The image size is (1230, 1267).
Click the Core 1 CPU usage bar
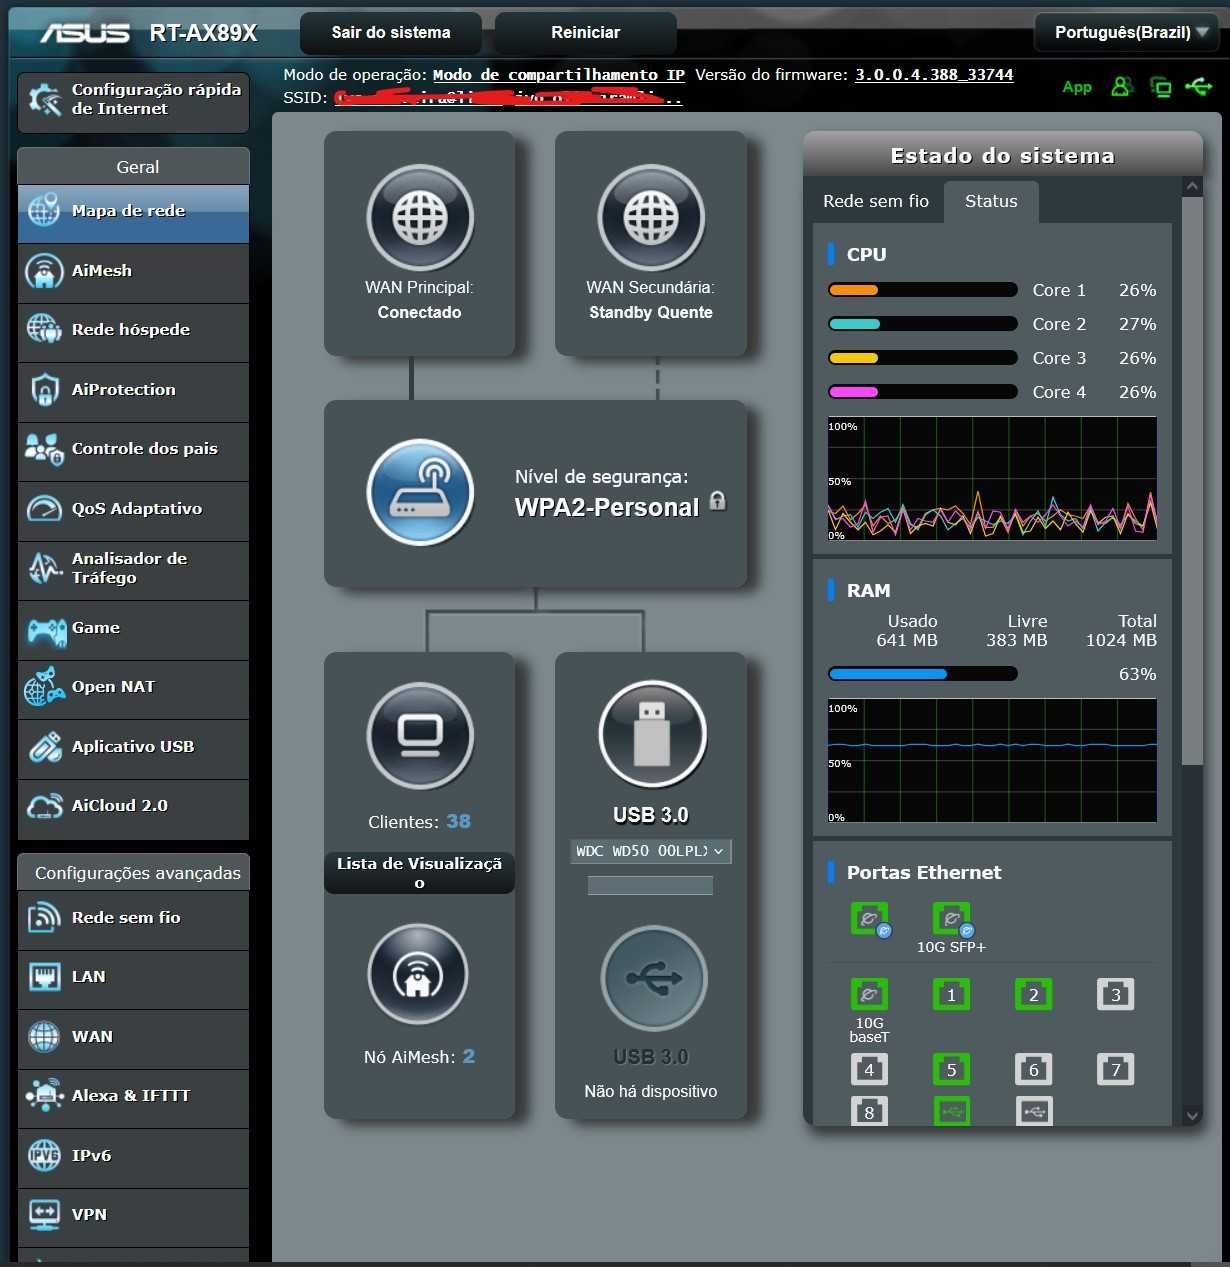[923, 290]
